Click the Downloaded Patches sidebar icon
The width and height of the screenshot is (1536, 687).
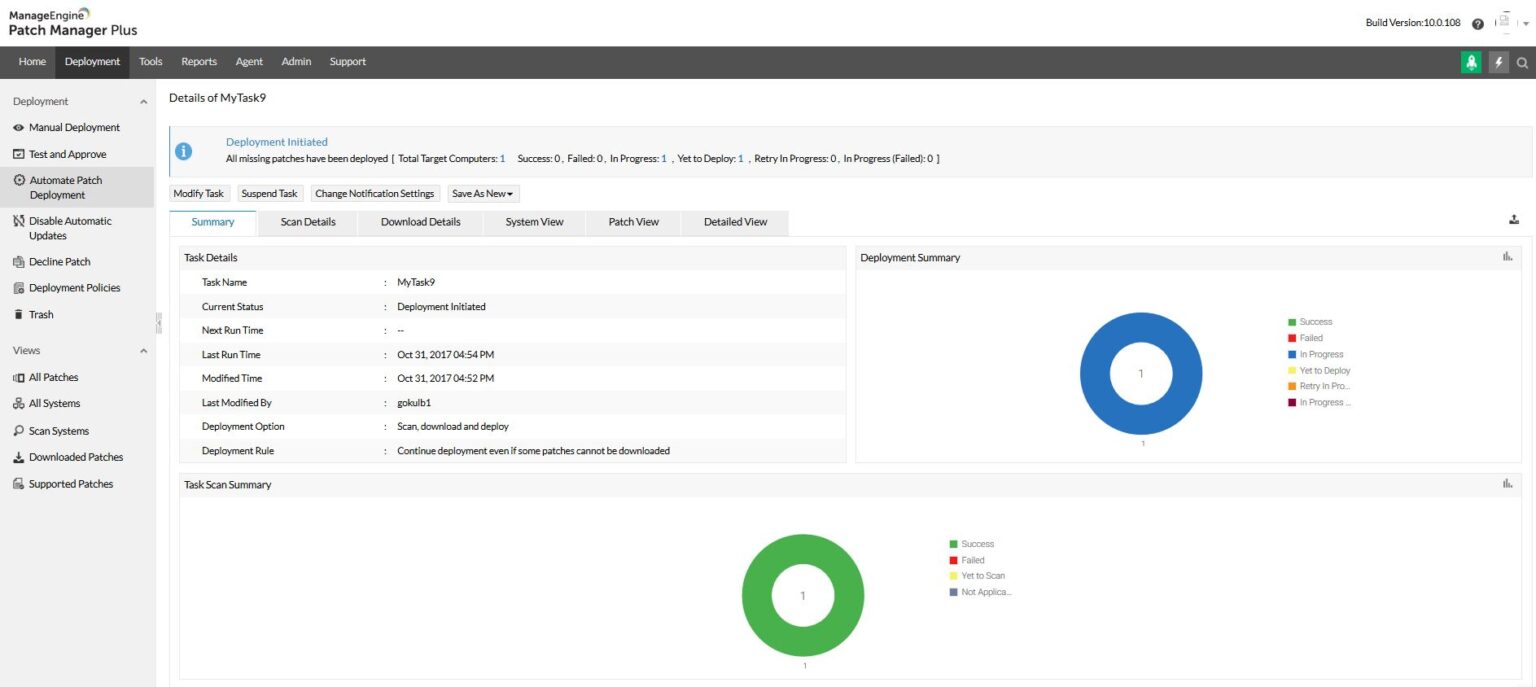click(21, 456)
